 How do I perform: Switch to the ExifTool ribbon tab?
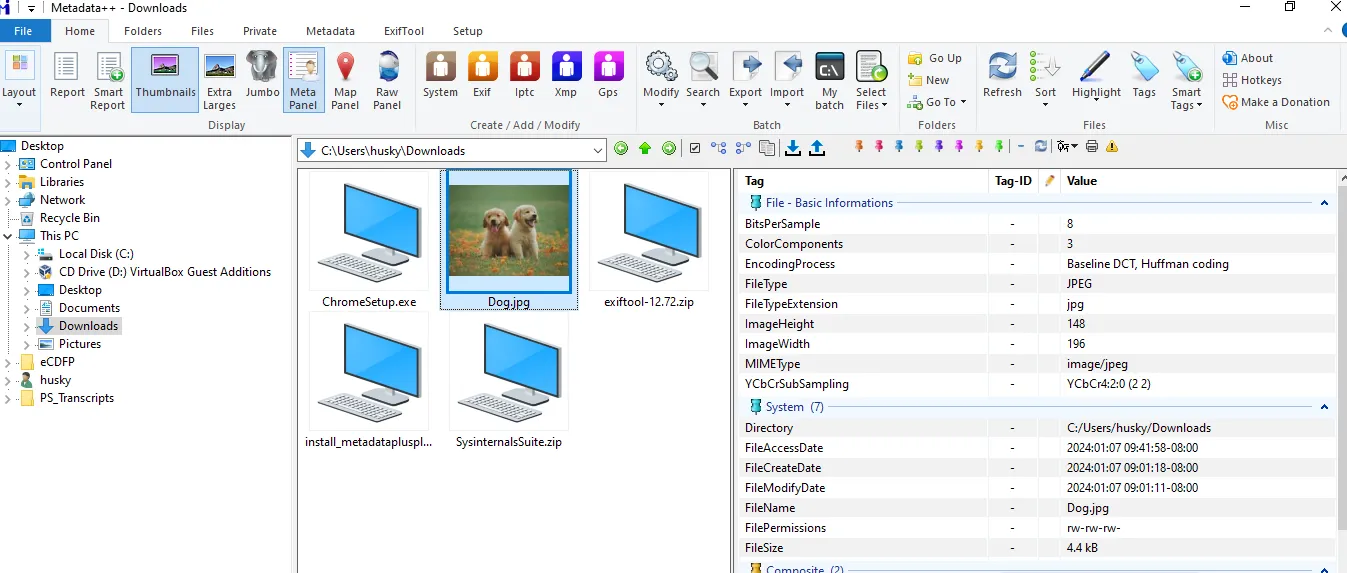(404, 31)
